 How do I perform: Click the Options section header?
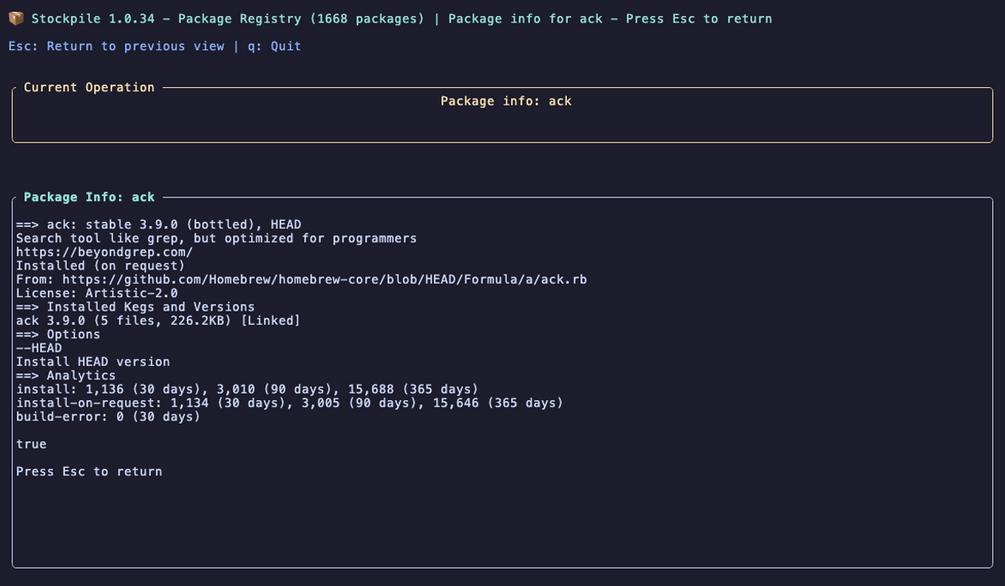[x=58, y=335]
